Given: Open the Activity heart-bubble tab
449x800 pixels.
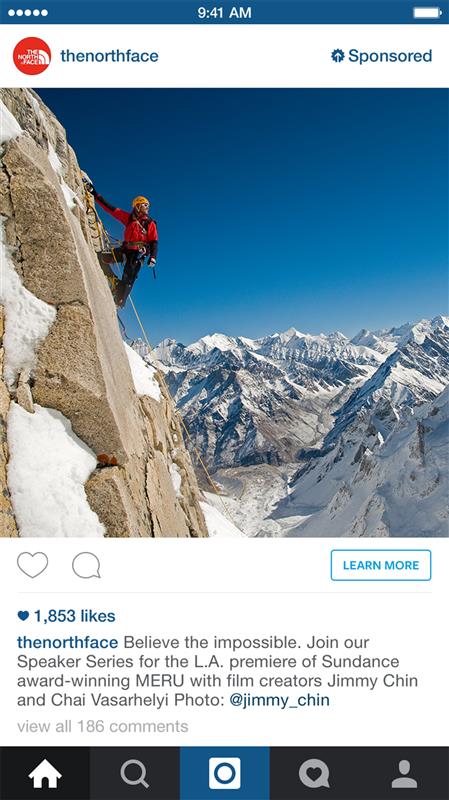Looking at the screenshot, I should tap(314, 773).
